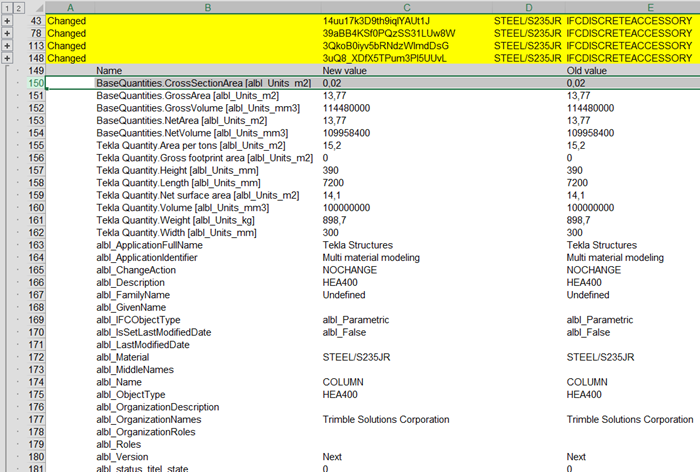Viewport: 700px width, 472px height.
Task: Expand the group at row 43
Action: [8, 20]
